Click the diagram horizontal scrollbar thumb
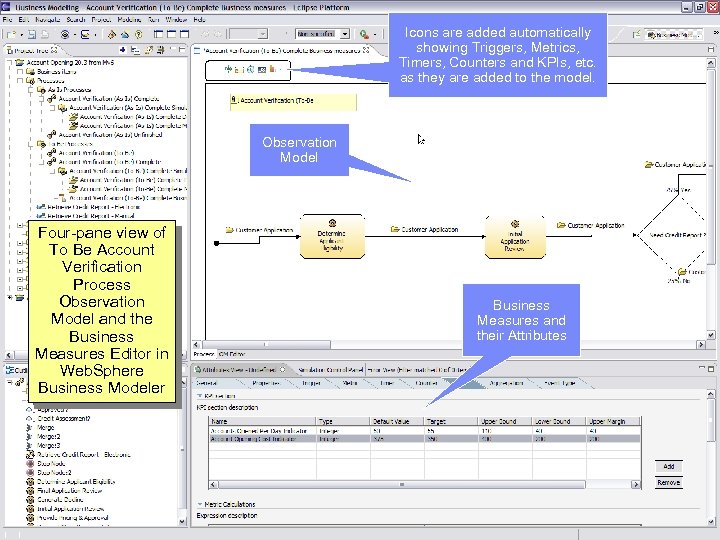This screenshot has height=540, width=720. [266, 344]
